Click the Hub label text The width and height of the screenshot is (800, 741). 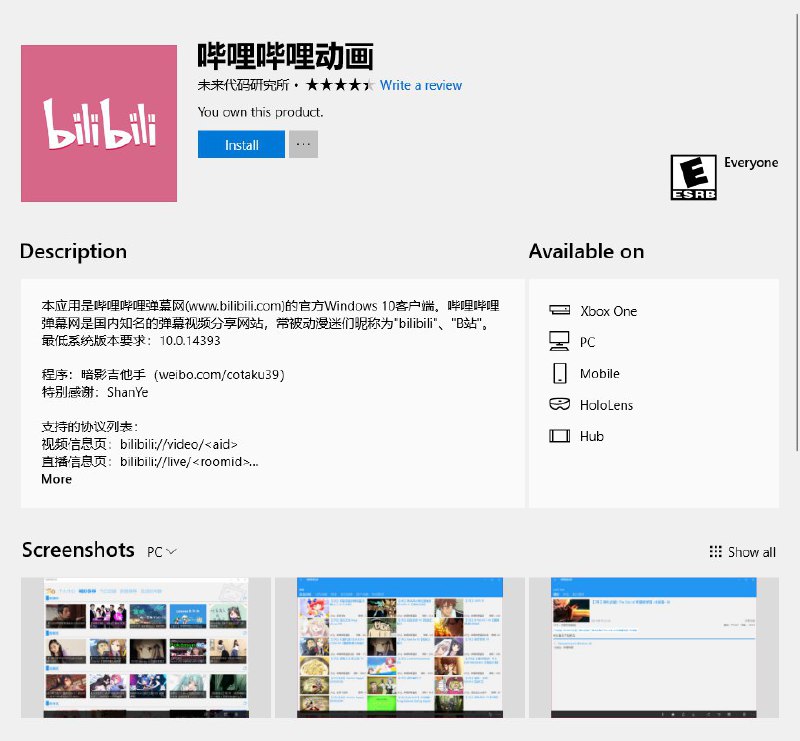pos(592,436)
